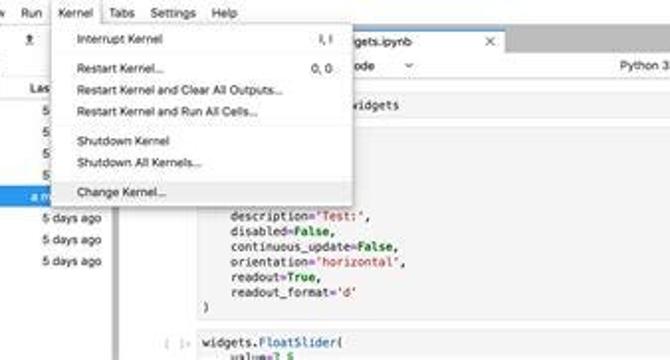The height and width of the screenshot is (360, 670).
Task: Click the upload files arrow icon
Action: [29, 40]
